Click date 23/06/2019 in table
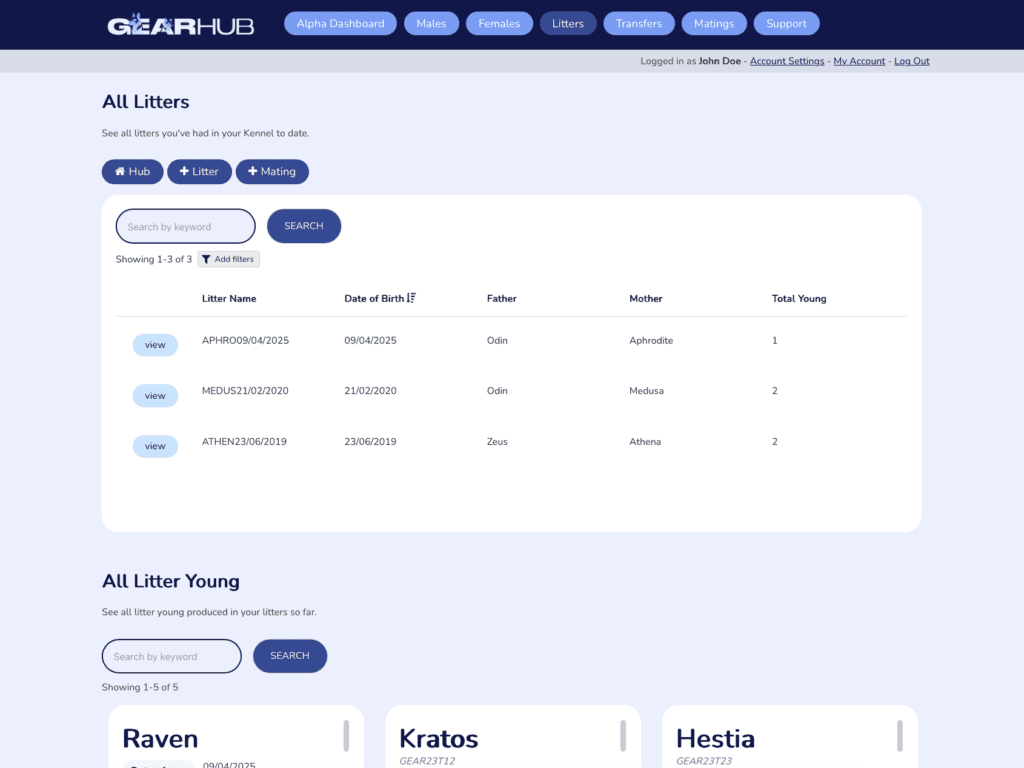Image resolution: width=1024 pixels, height=768 pixels. 370,441
